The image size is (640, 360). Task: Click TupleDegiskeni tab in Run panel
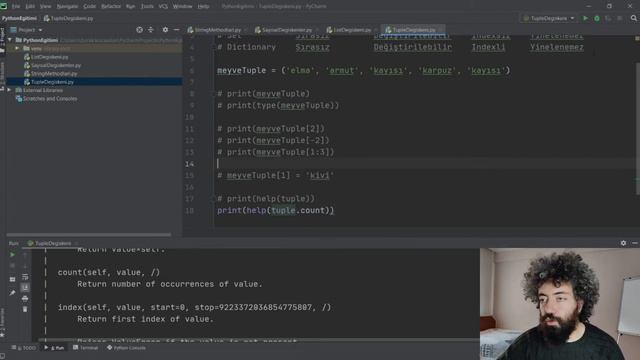click(x=53, y=243)
